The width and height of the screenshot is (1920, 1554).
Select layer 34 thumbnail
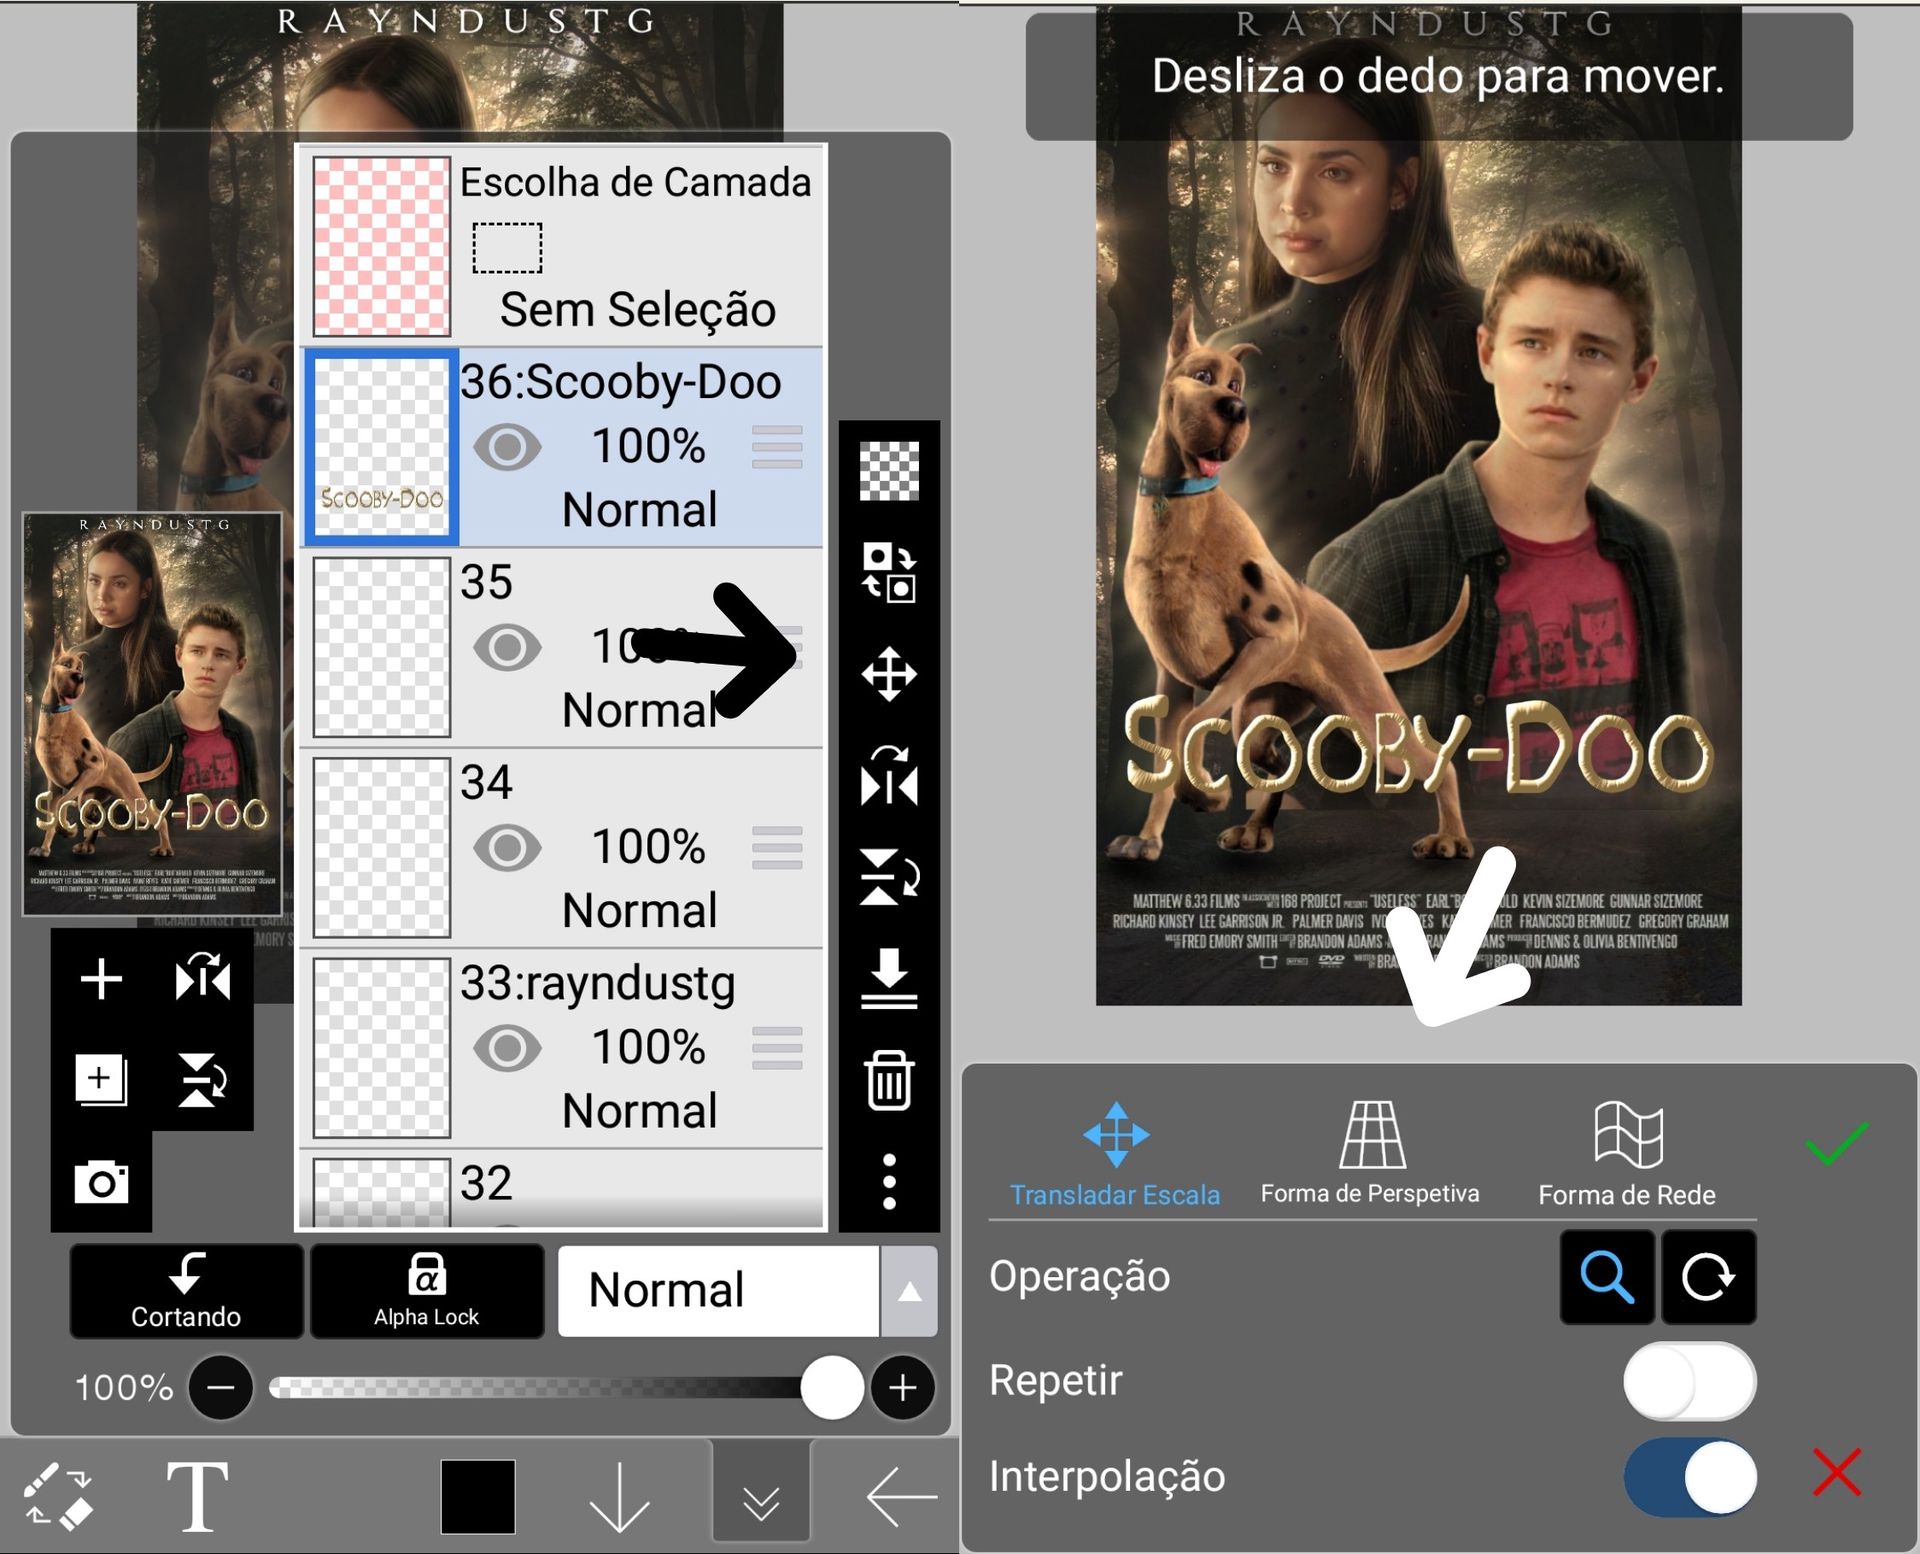pos(381,848)
